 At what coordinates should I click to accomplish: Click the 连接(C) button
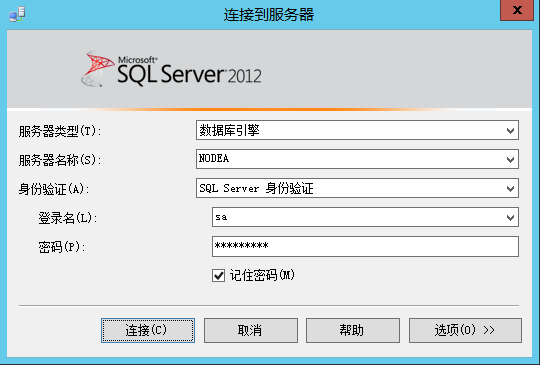tap(148, 330)
